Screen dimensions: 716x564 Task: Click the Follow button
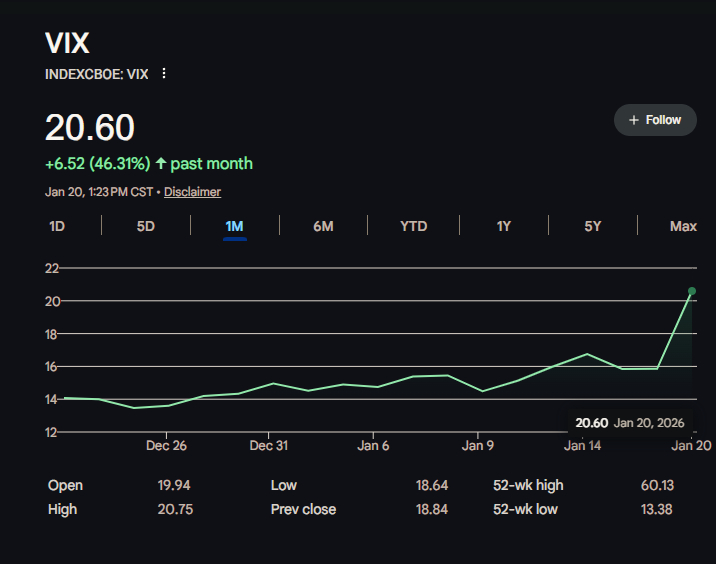click(x=654, y=120)
